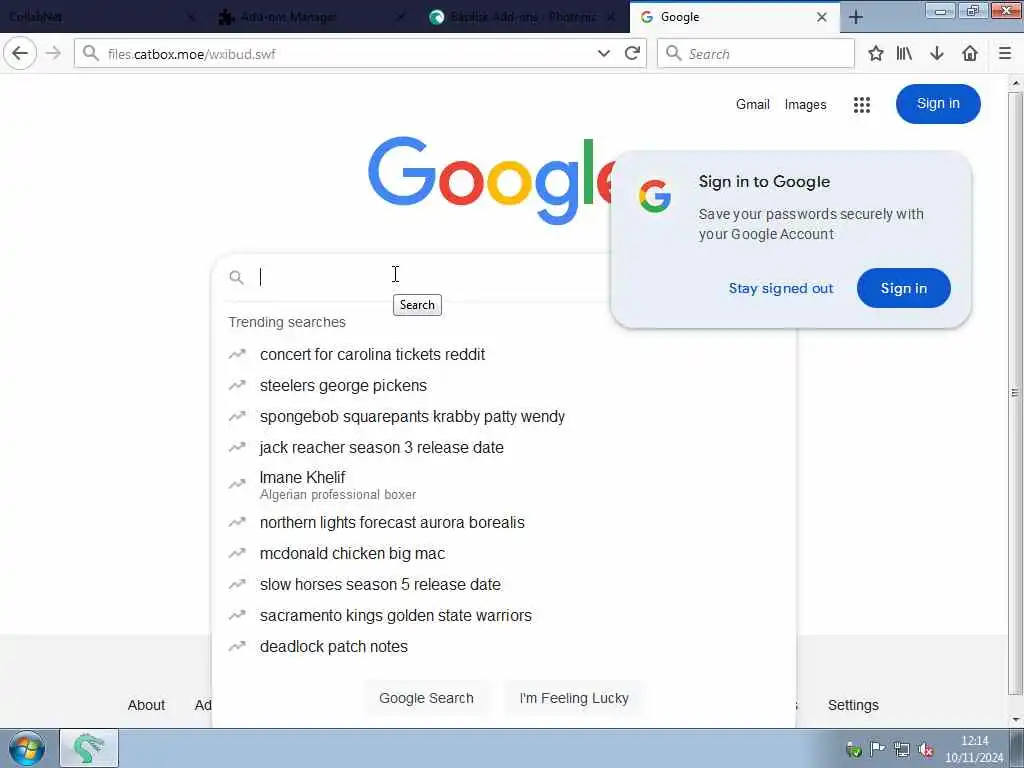Viewport: 1024px width, 768px height.
Task: Reload the page with the refresh icon
Action: pos(632,54)
